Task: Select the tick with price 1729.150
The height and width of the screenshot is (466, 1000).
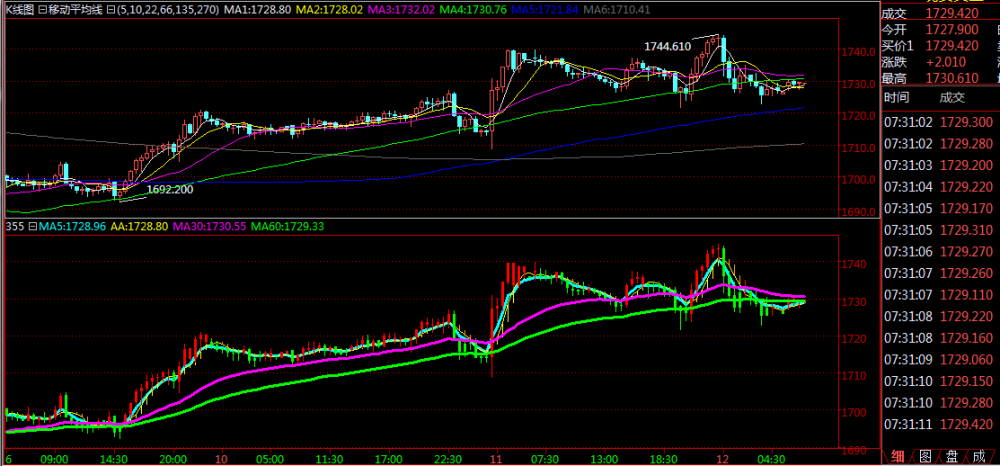Action: pyautogui.click(x=940, y=381)
